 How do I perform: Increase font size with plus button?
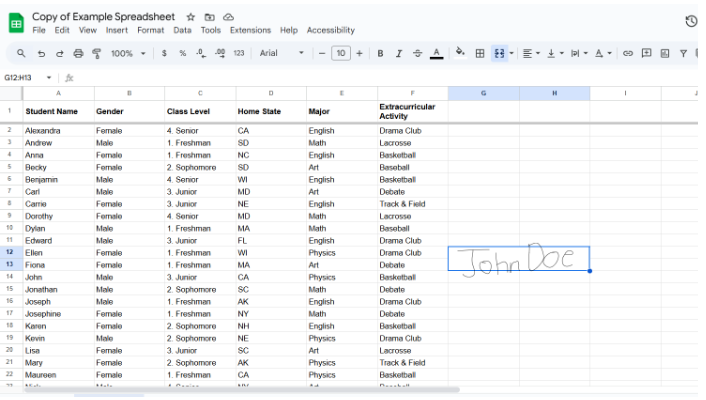point(359,53)
